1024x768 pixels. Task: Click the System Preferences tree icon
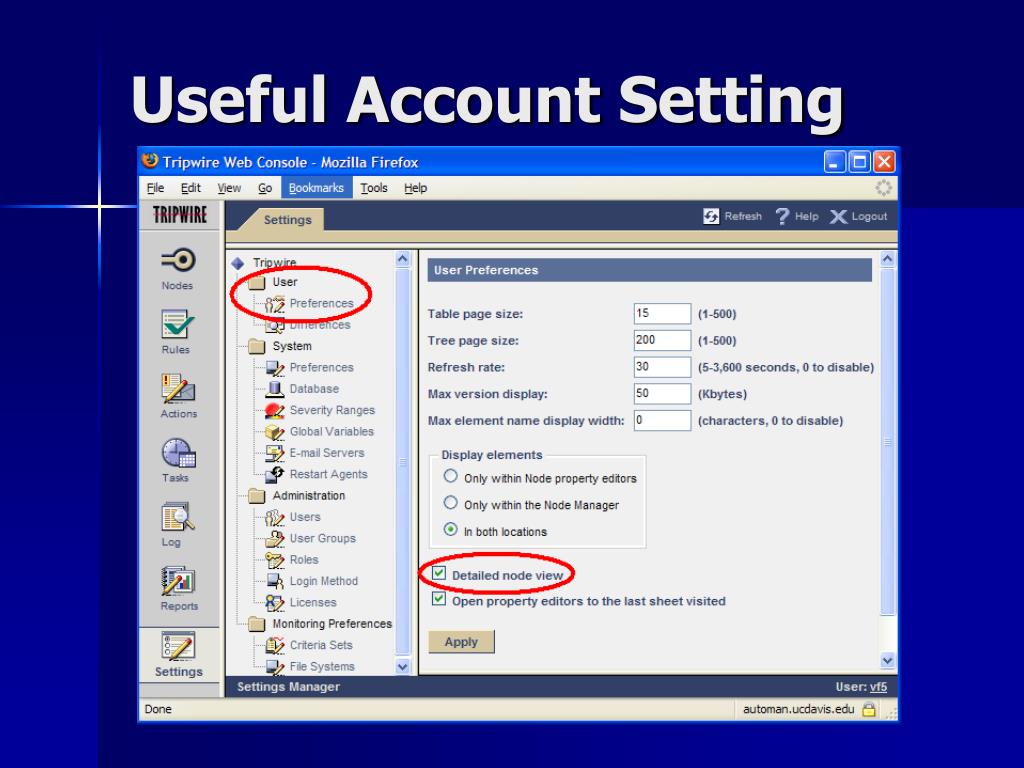click(275, 368)
